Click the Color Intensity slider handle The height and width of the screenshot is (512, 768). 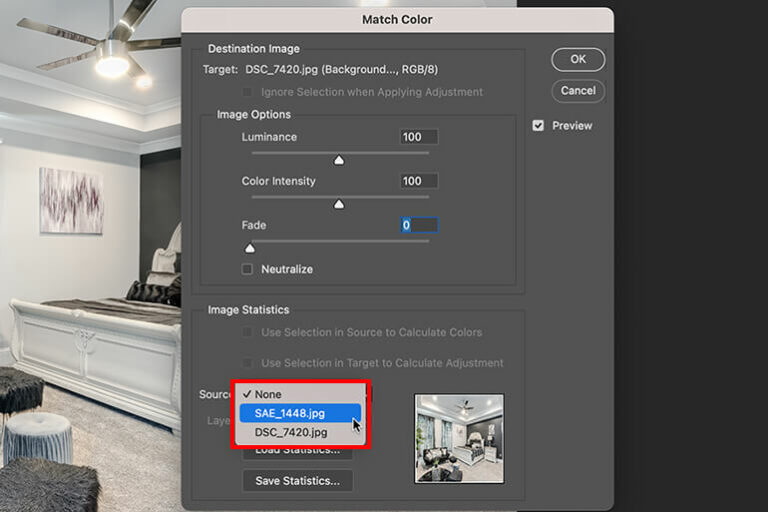[339, 204]
